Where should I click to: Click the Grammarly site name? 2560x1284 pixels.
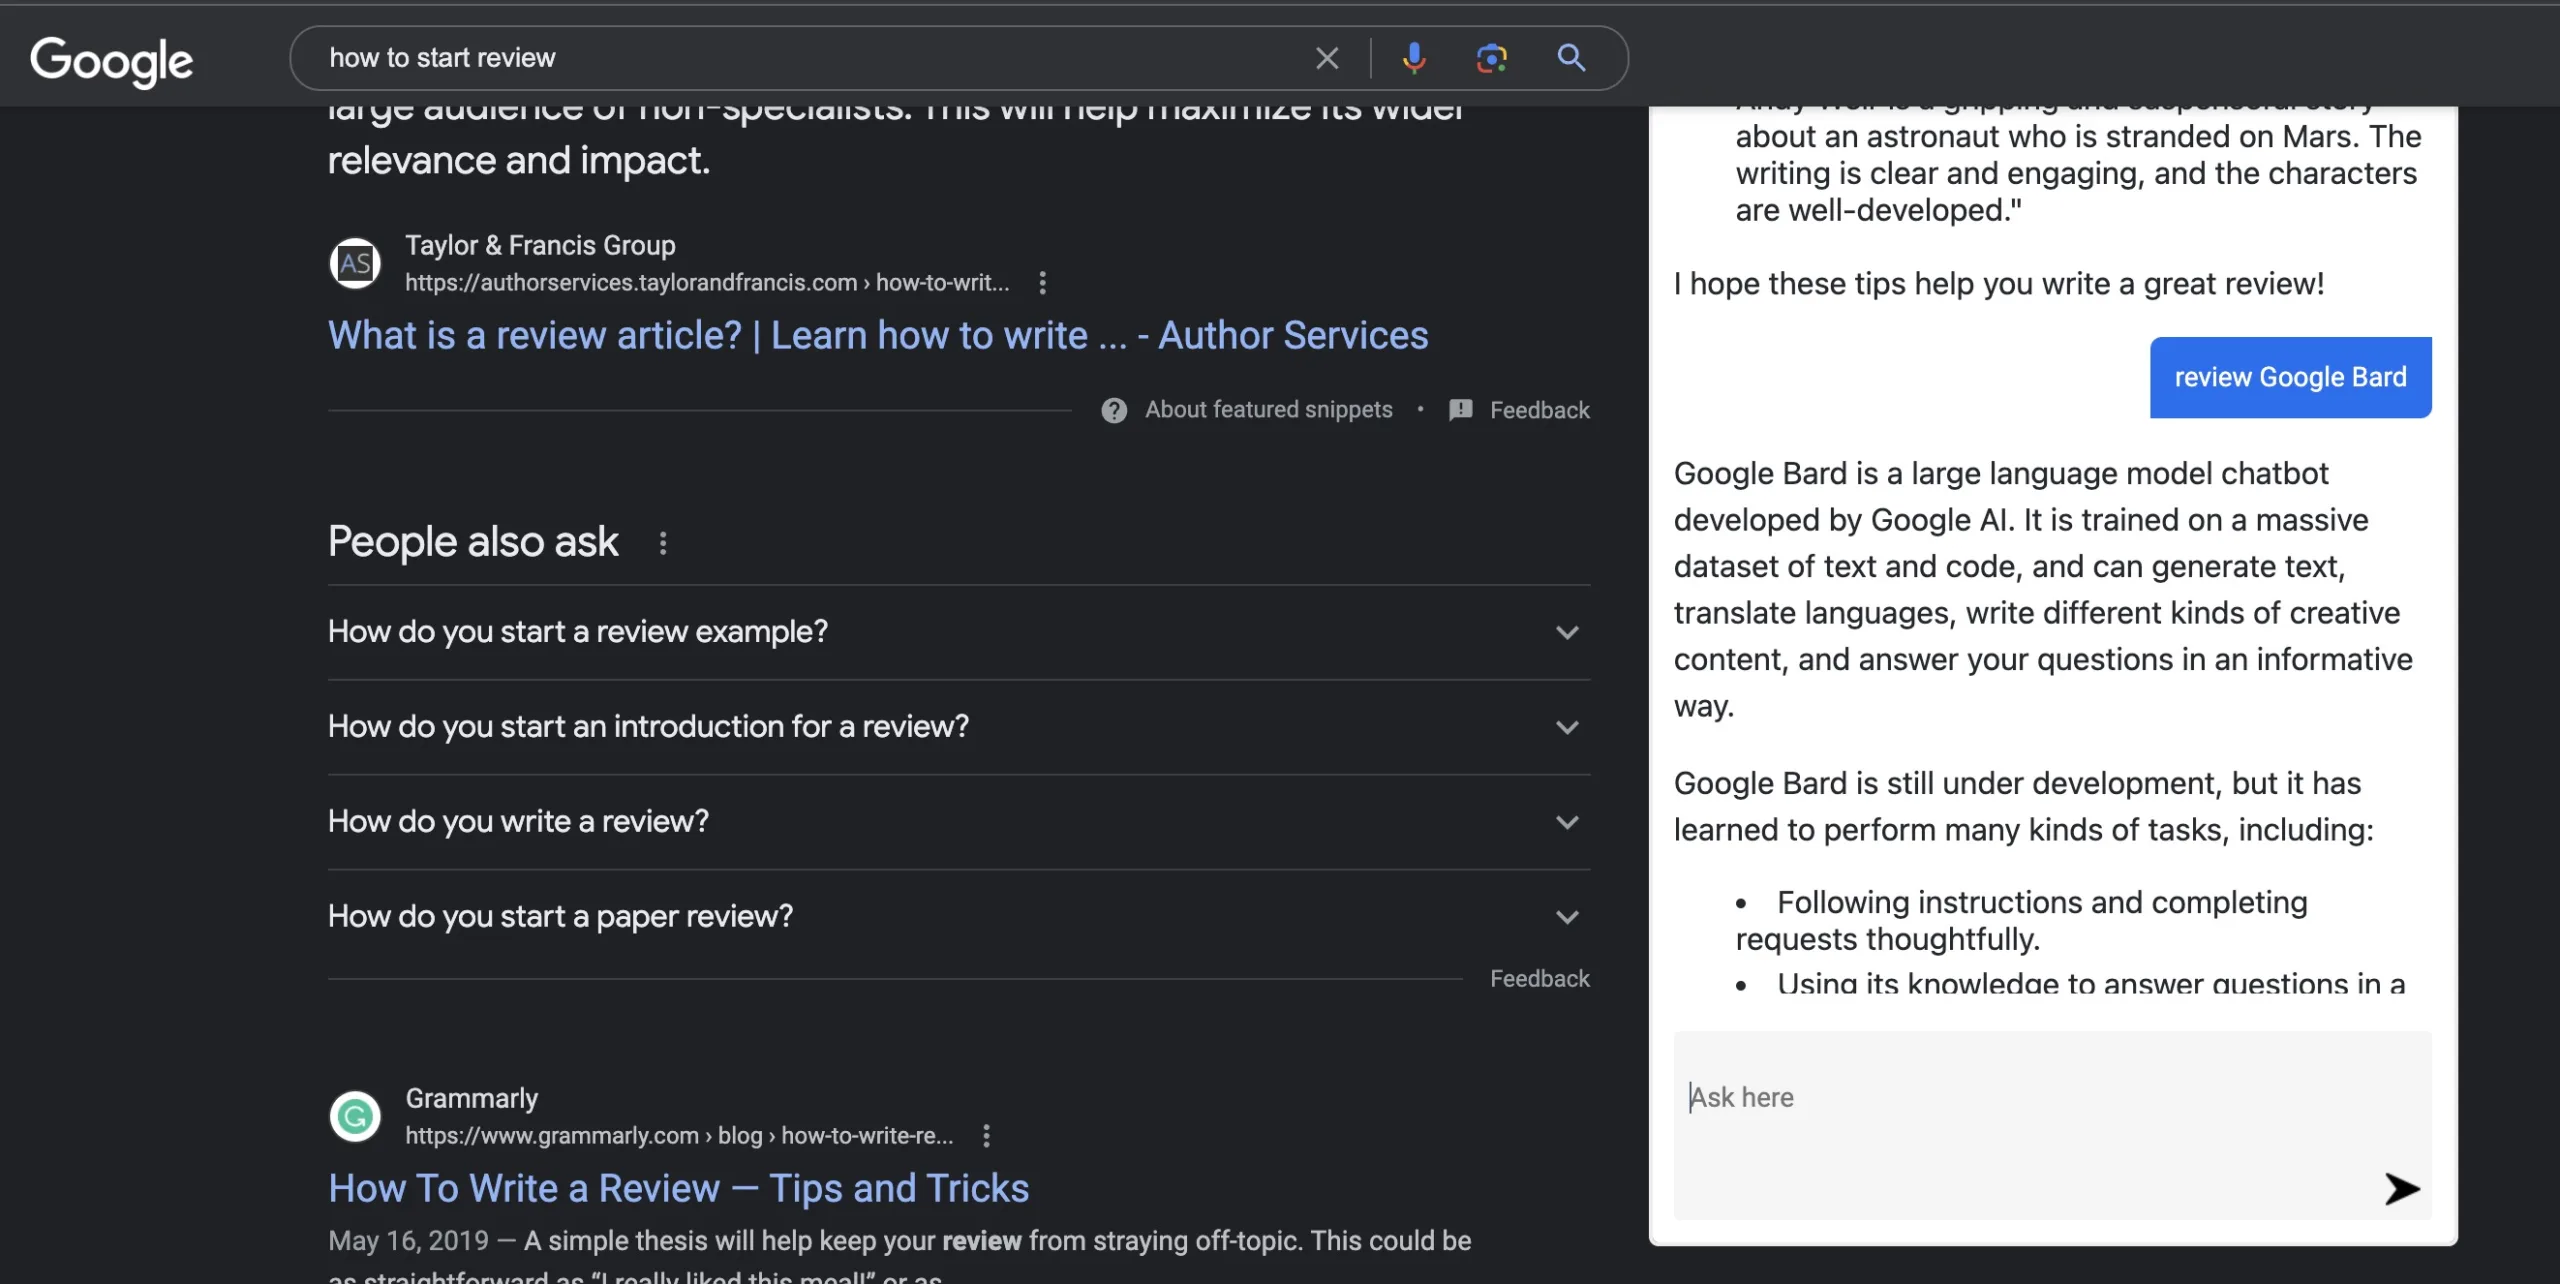[x=471, y=1099]
